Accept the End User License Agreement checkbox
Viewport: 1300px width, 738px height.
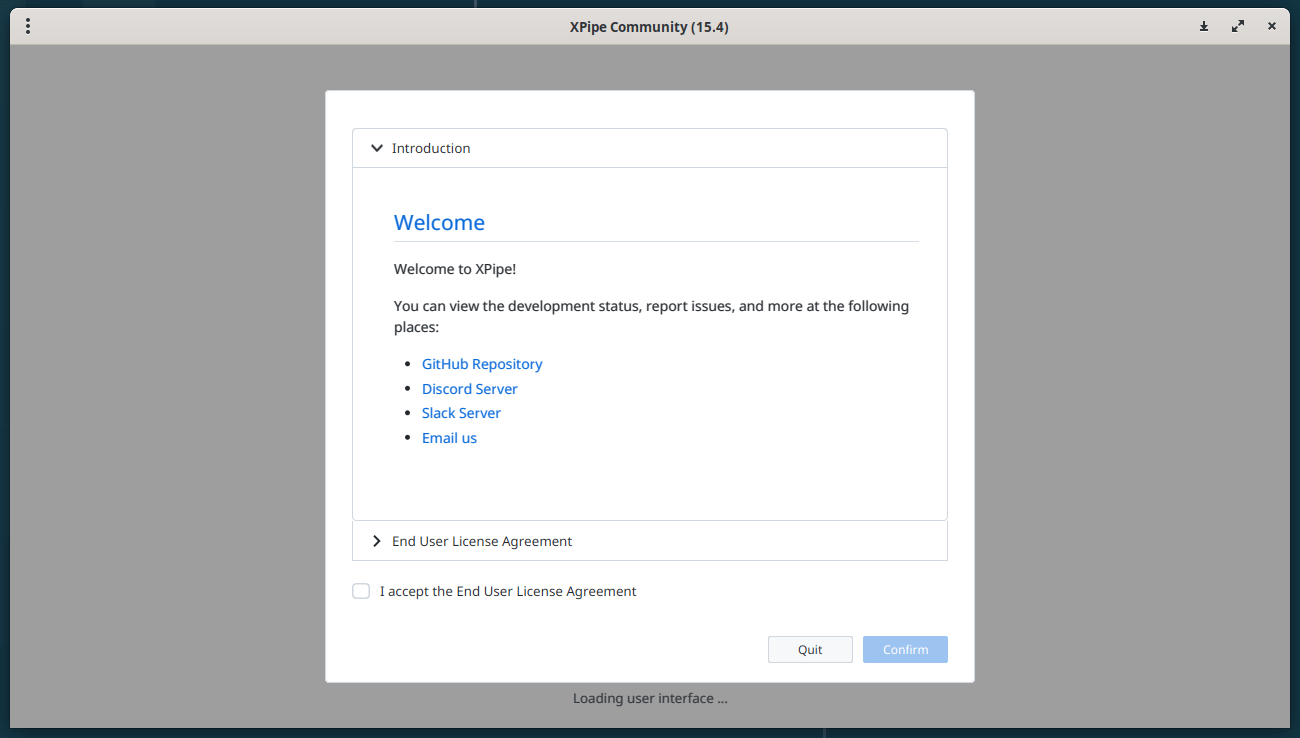coord(361,591)
